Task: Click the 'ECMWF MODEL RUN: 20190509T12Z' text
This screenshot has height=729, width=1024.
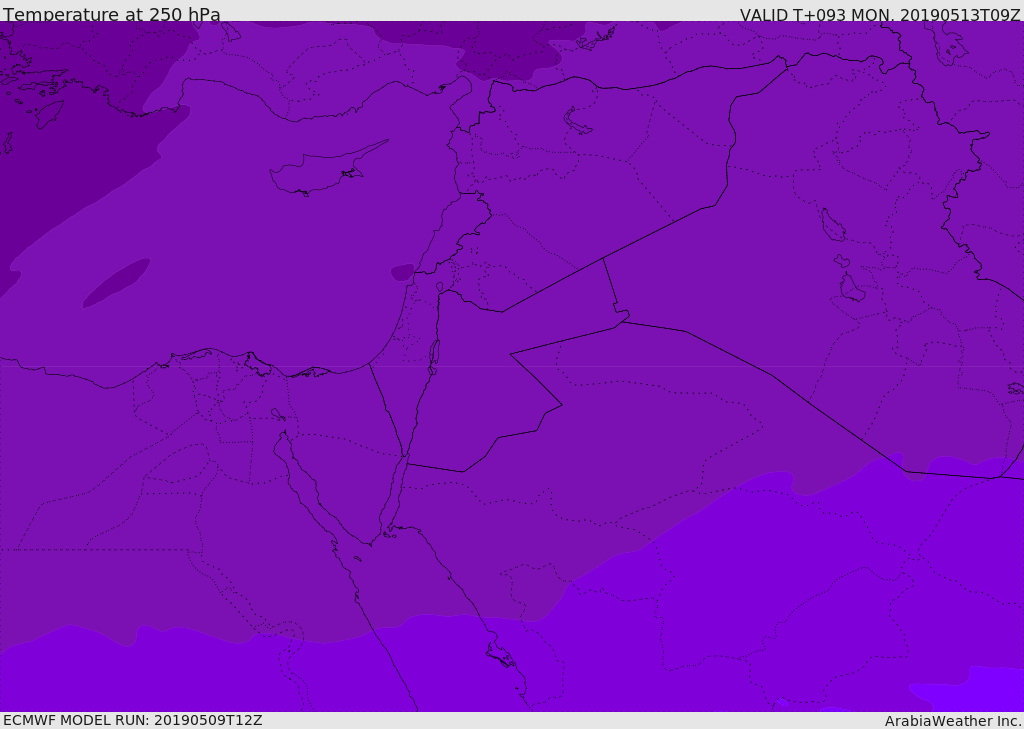Action: [x=133, y=720]
